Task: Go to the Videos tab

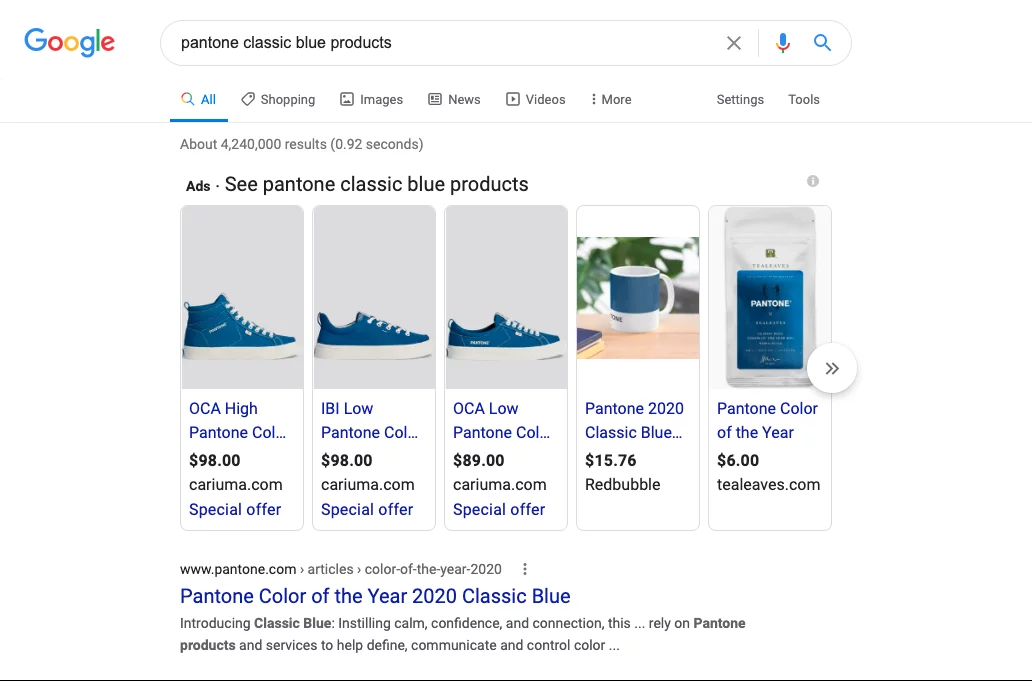Action: coord(535,99)
